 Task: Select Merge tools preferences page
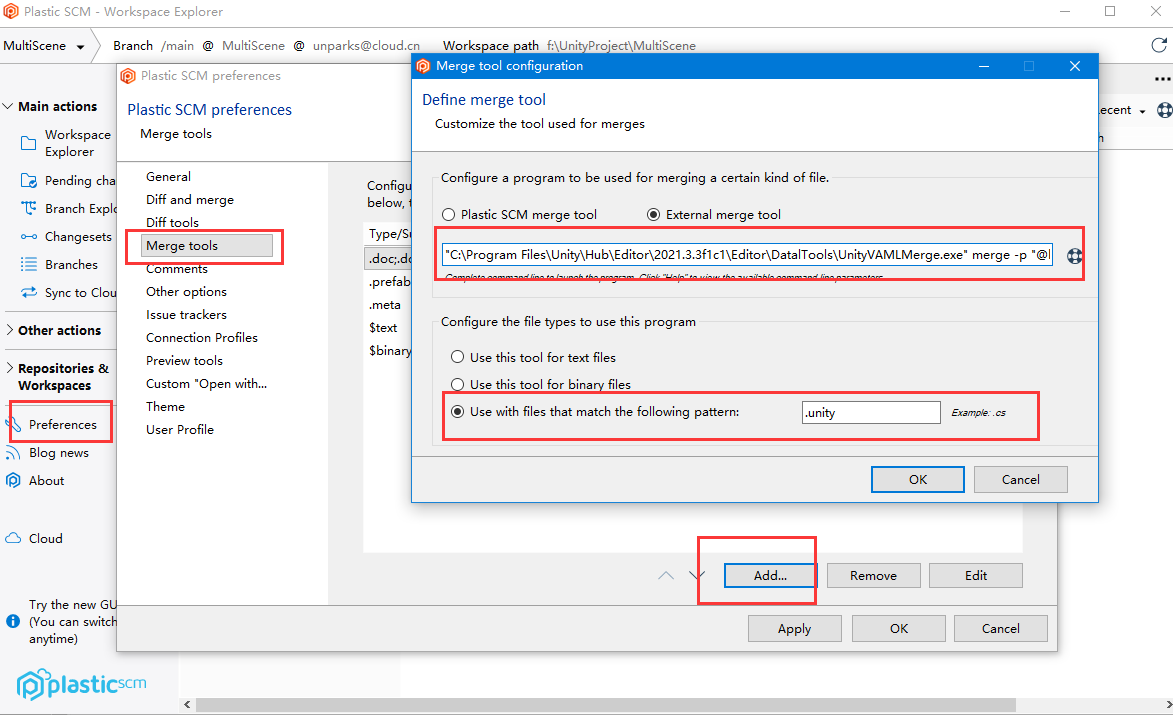206,245
